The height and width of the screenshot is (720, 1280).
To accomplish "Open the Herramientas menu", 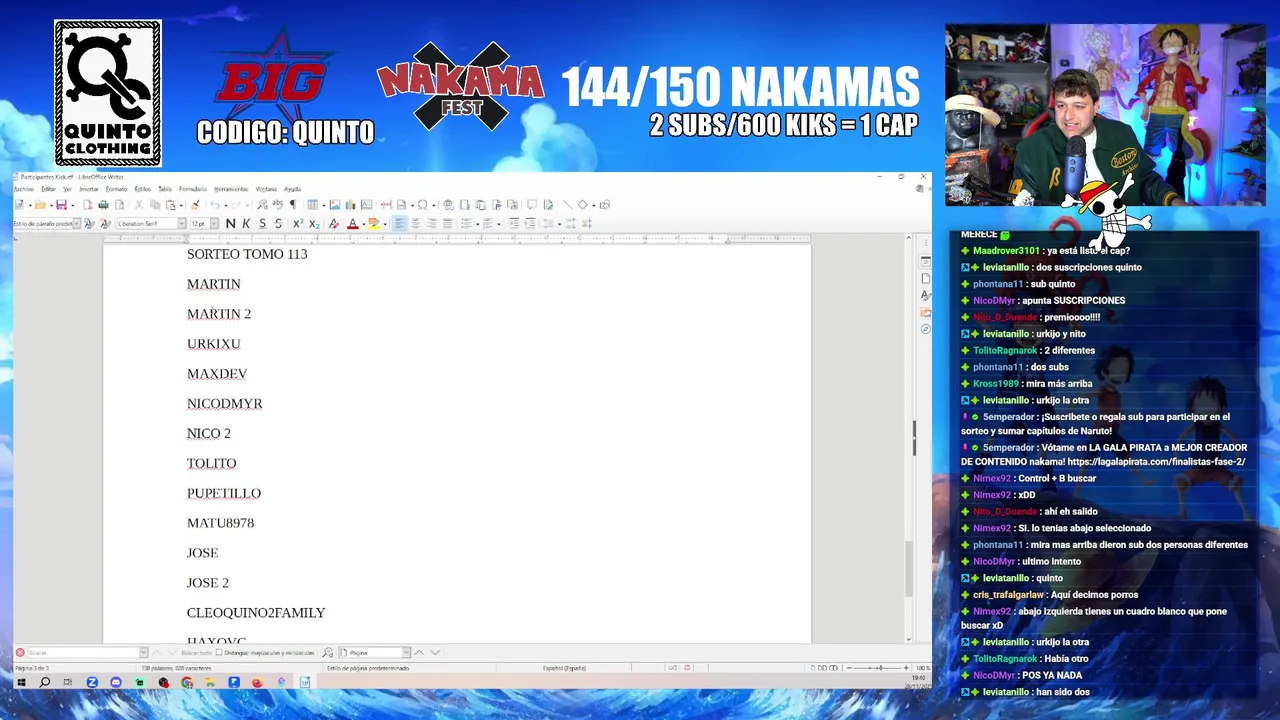I will click(x=231, y=189).
